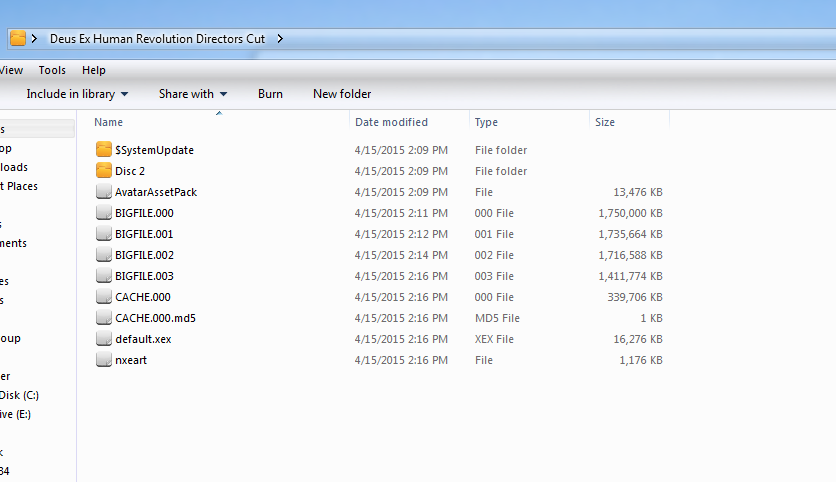Click the New folder button
This screenshot has width=836, height=482.
(x=342, y=94)
